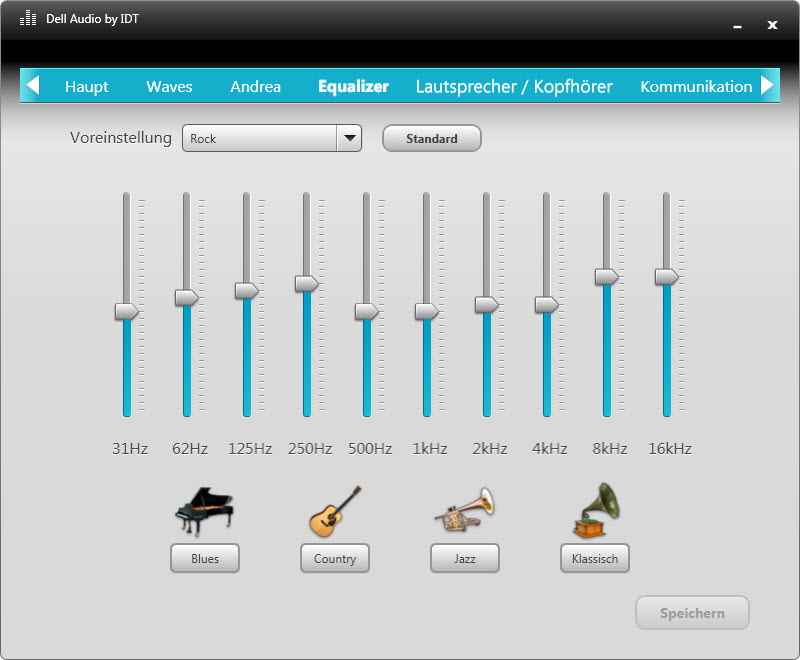The image size is (800, 660).
Task: Apply the Blues preset button
Action: [205, 559]
